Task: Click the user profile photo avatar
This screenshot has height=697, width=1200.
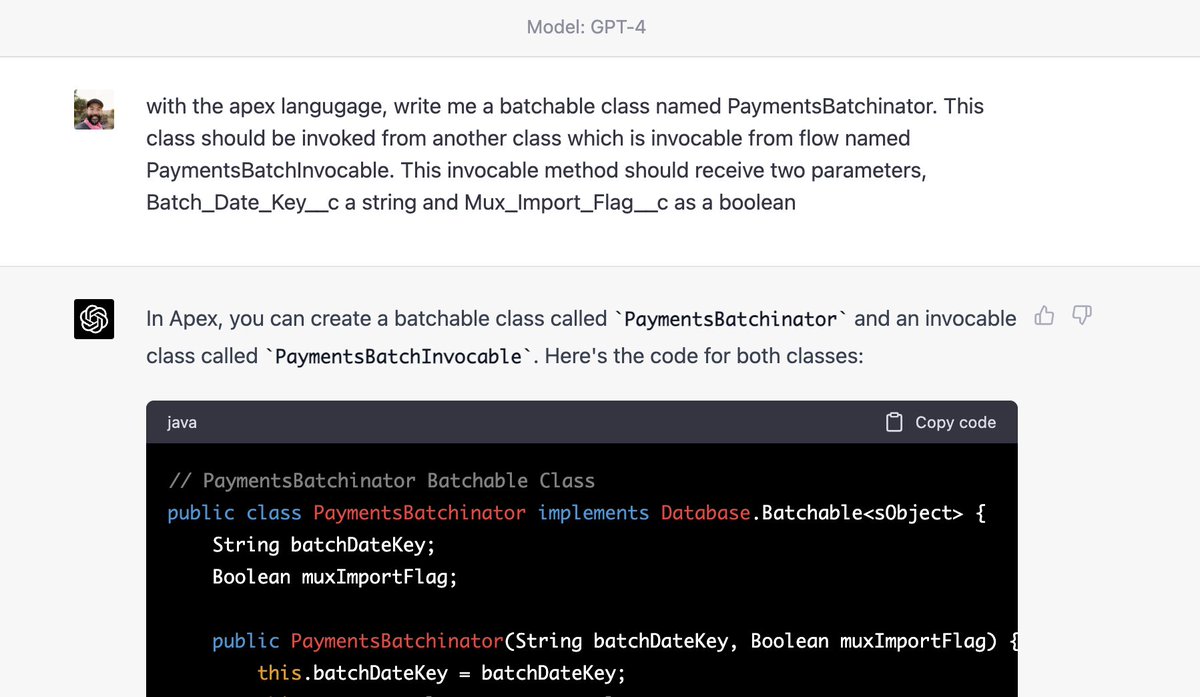Action: [x=94, y=110]
